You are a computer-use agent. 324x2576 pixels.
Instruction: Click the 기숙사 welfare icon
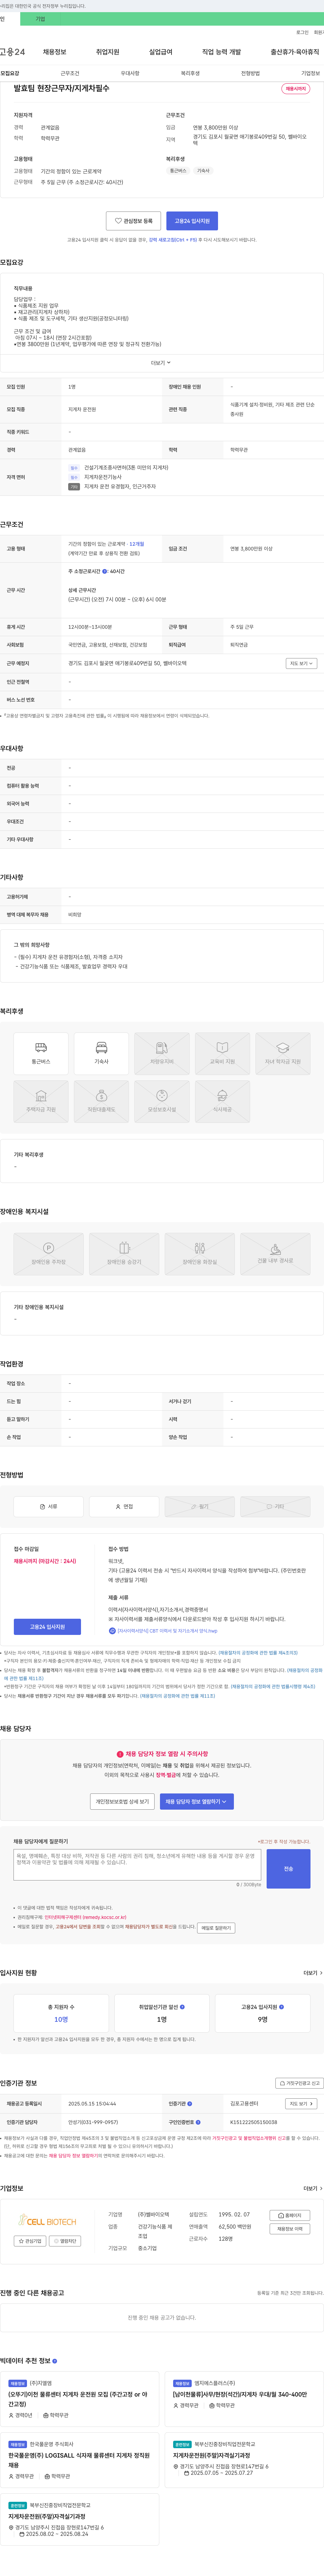click(x=101, y=1054)
